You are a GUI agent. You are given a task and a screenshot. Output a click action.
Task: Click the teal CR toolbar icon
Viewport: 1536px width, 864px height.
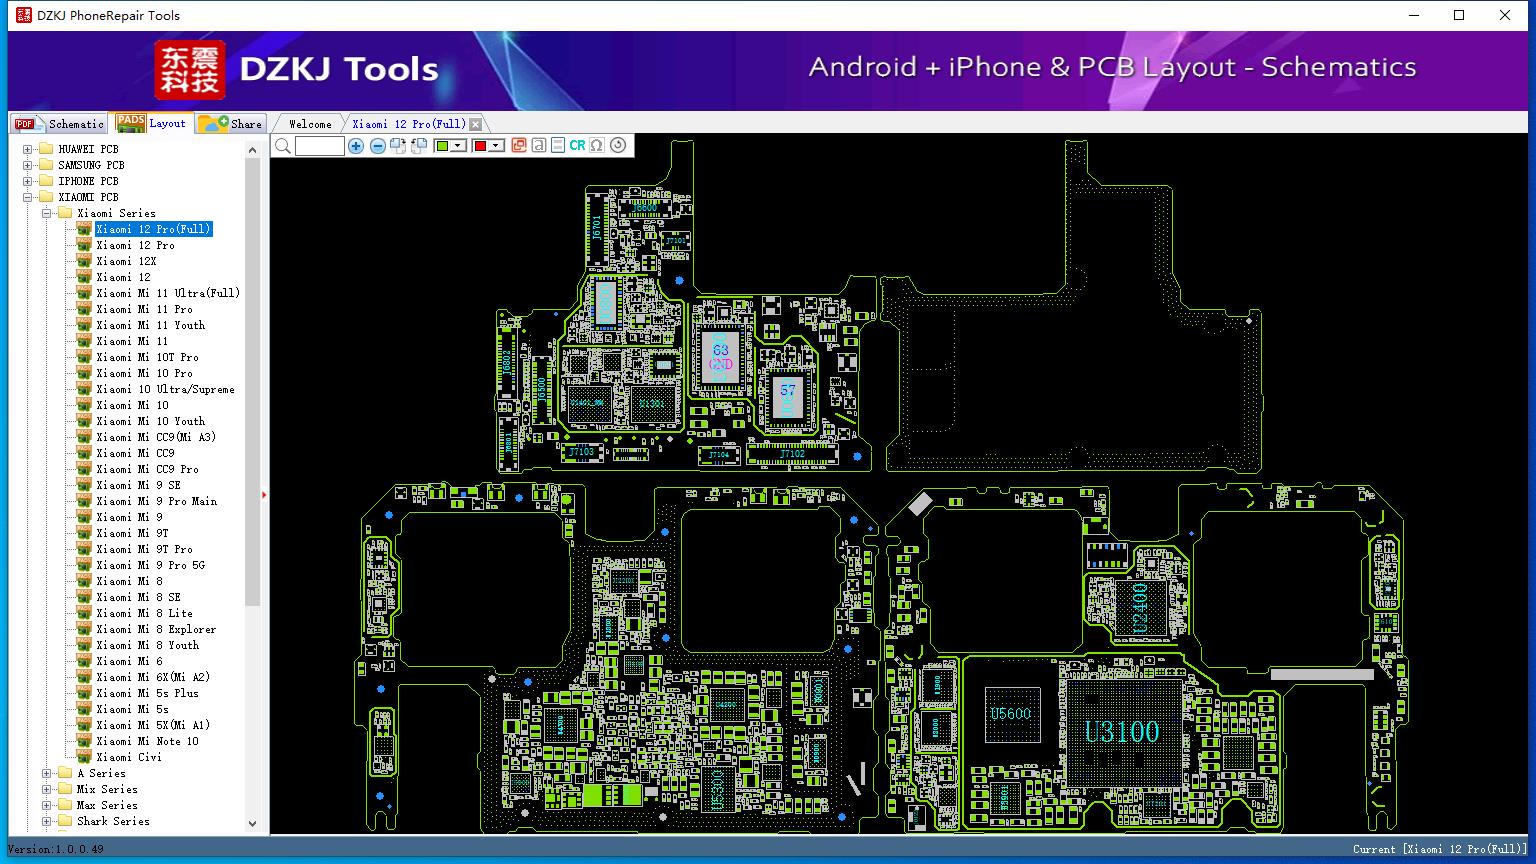[x=577, y=145]
